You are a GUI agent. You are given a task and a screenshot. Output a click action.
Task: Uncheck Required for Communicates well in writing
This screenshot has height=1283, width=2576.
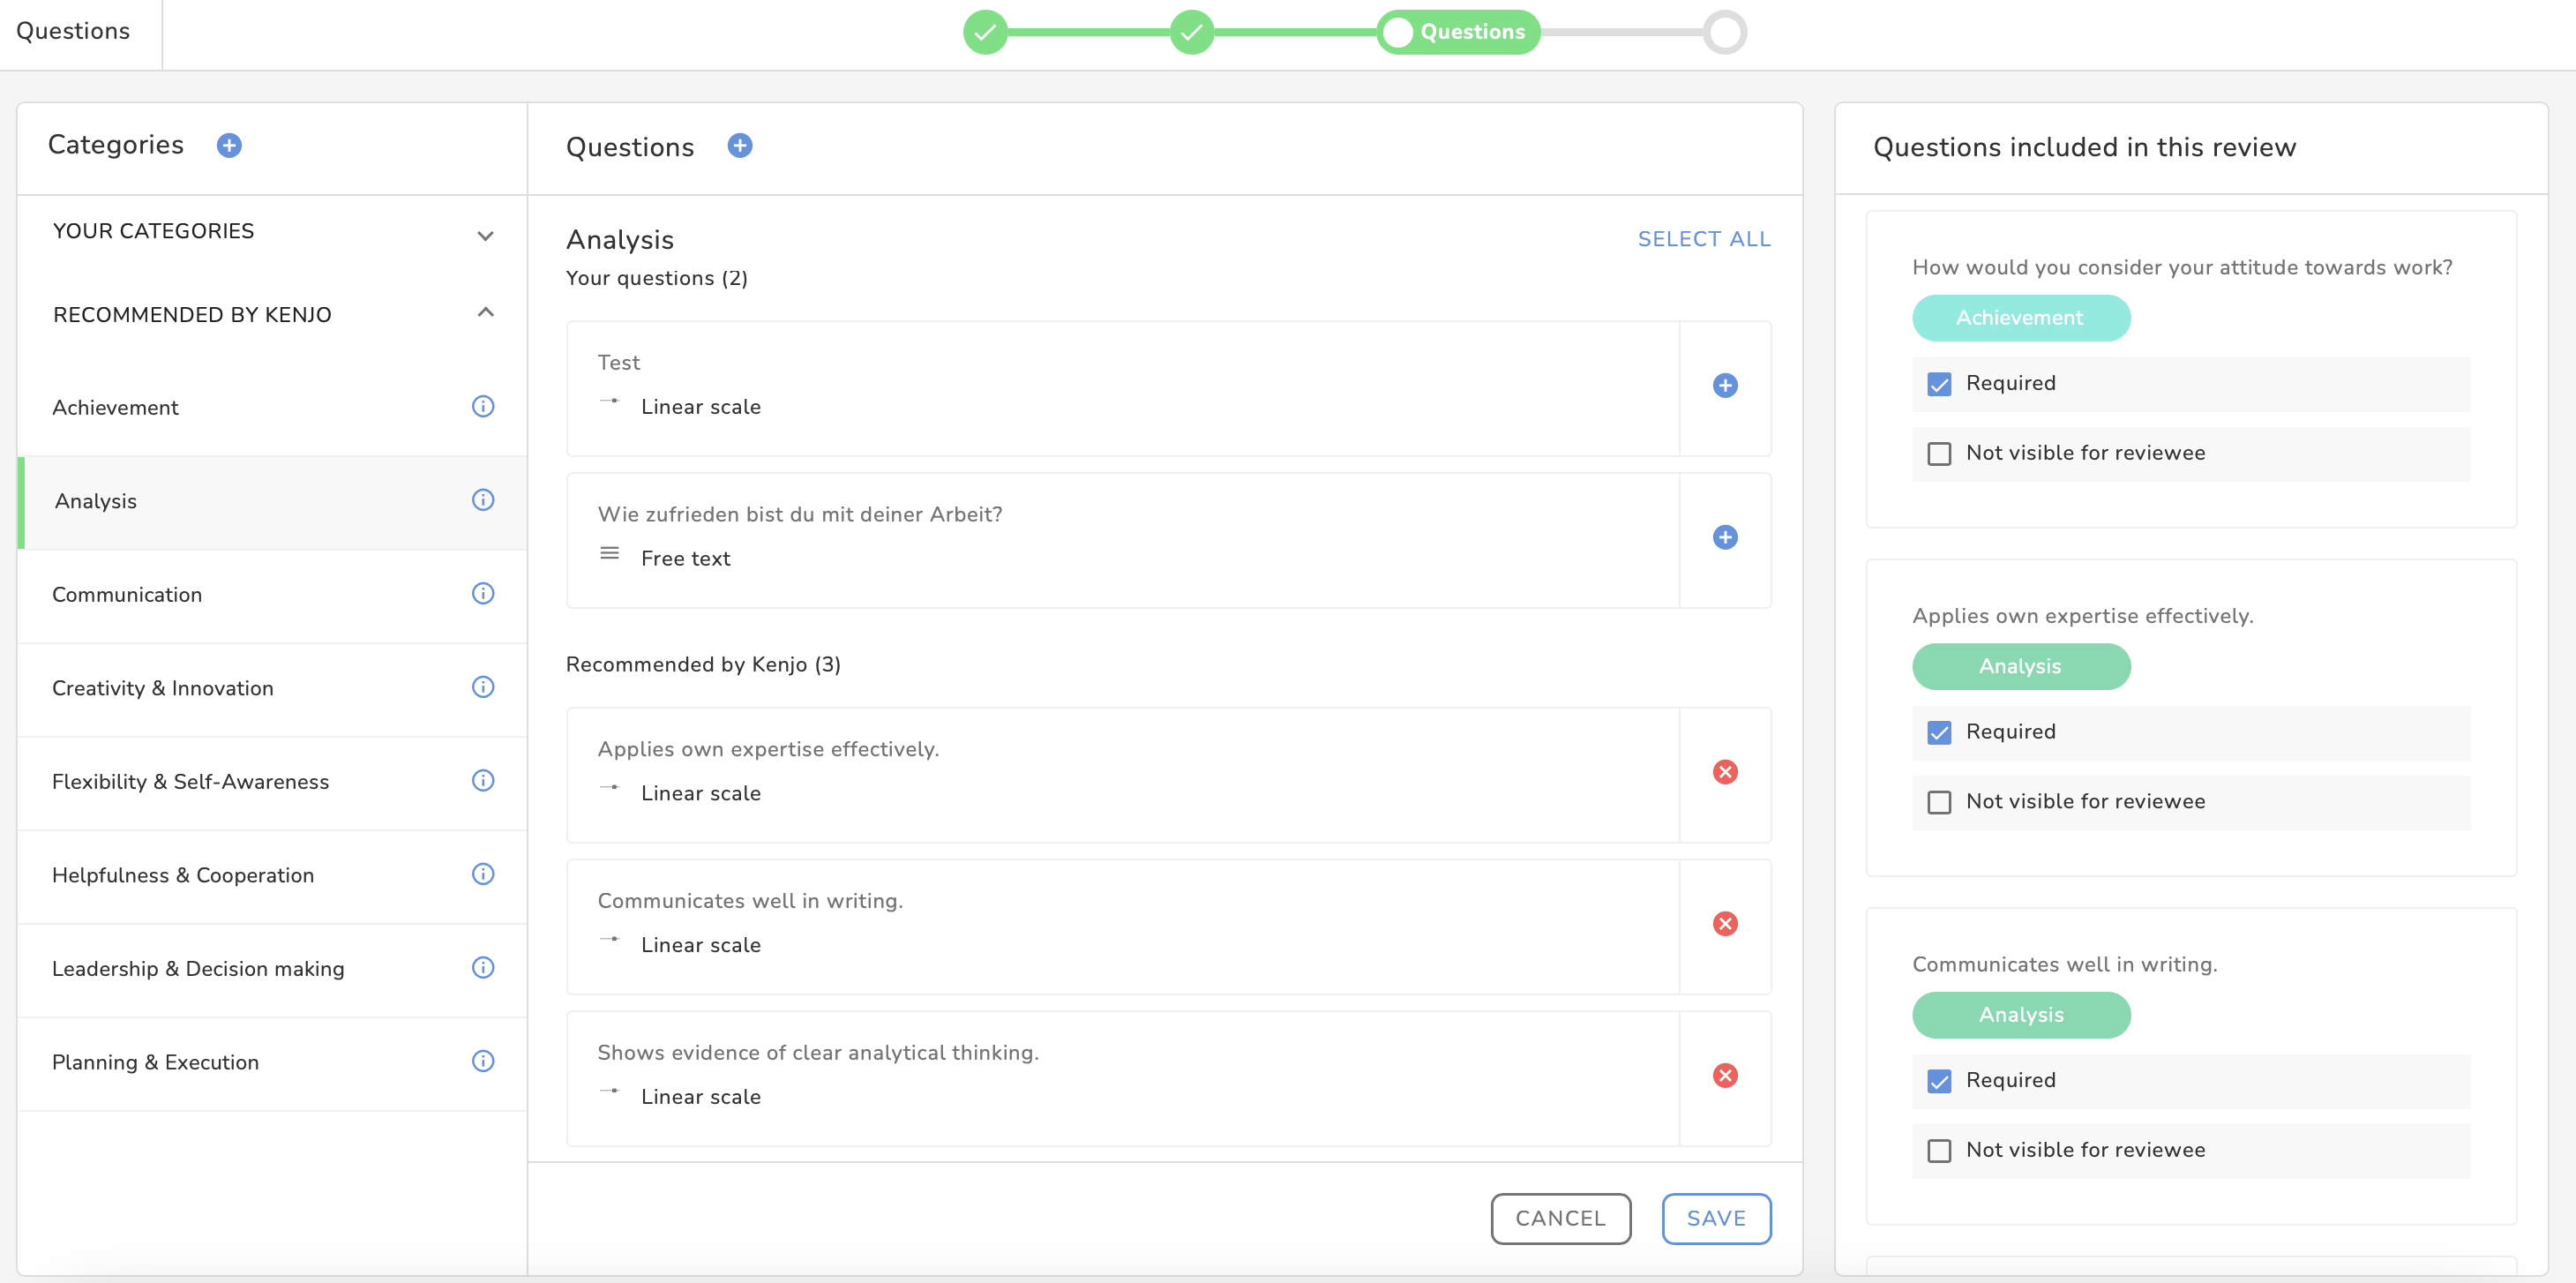[x=1939, y=1082]
